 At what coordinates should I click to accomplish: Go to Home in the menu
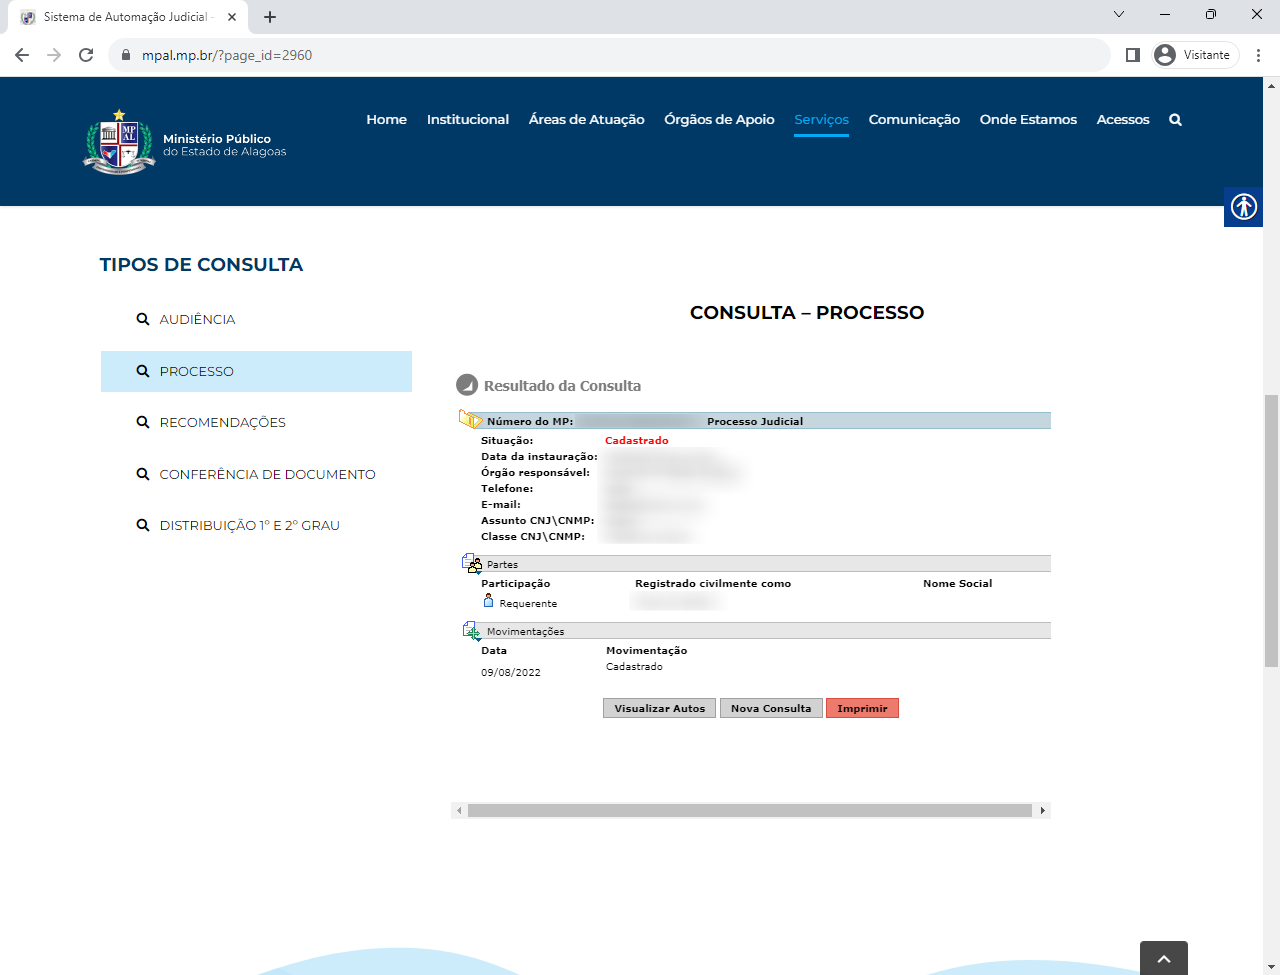coord(386,119)
